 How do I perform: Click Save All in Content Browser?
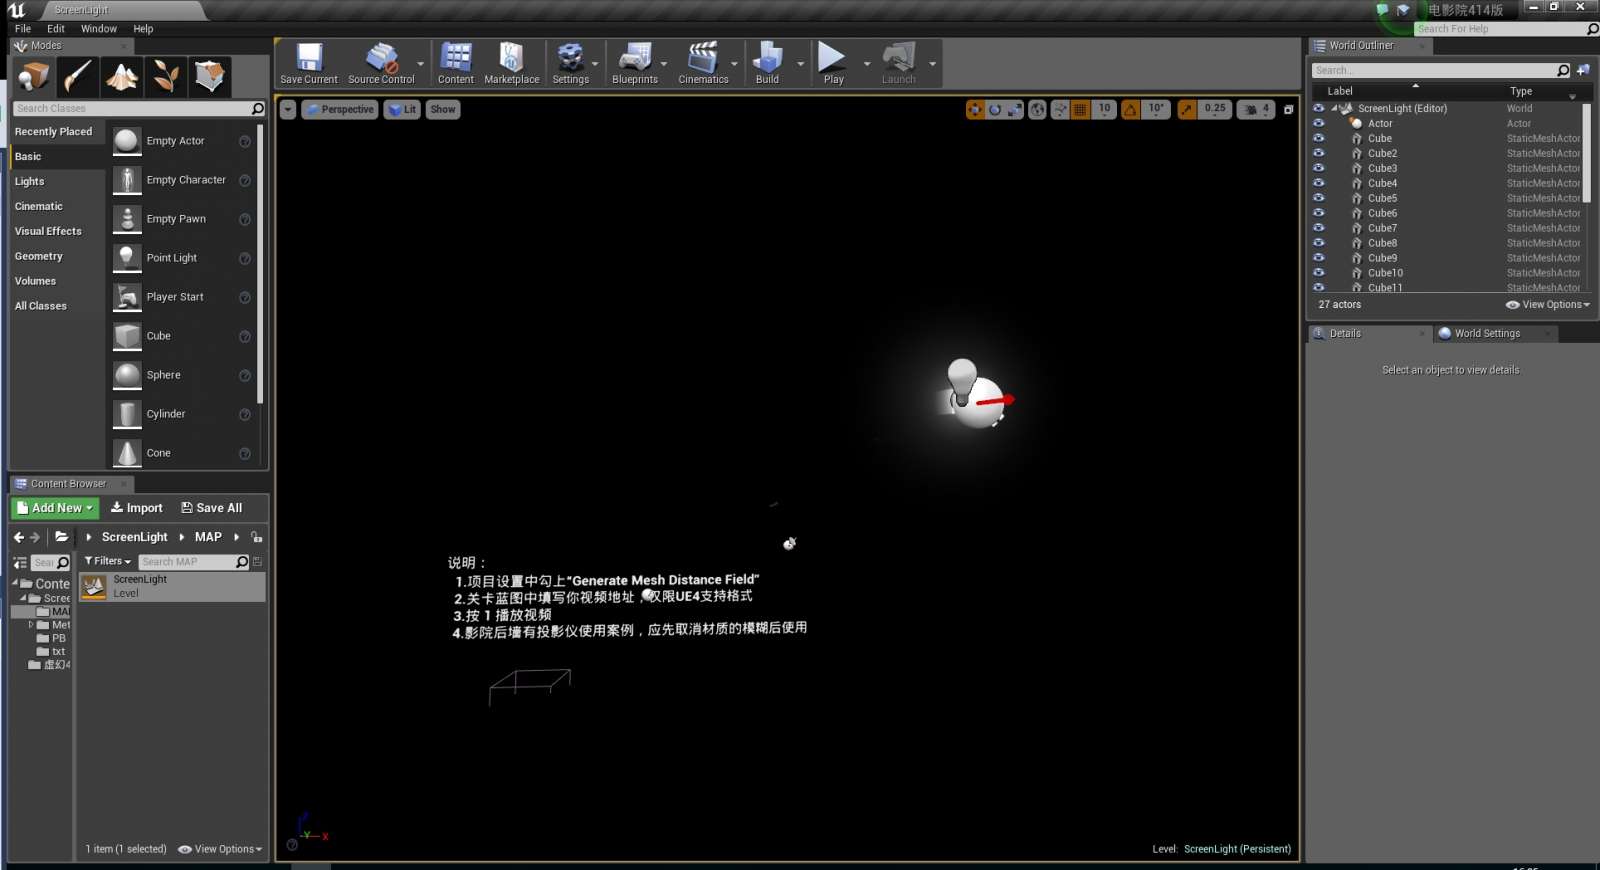211,508
